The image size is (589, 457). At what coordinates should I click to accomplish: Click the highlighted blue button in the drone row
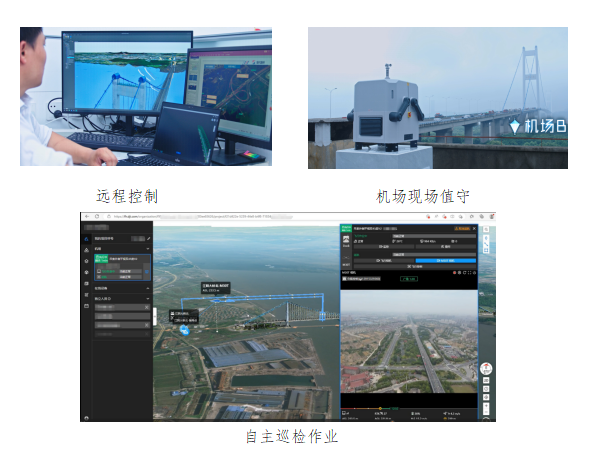(446, 261)
